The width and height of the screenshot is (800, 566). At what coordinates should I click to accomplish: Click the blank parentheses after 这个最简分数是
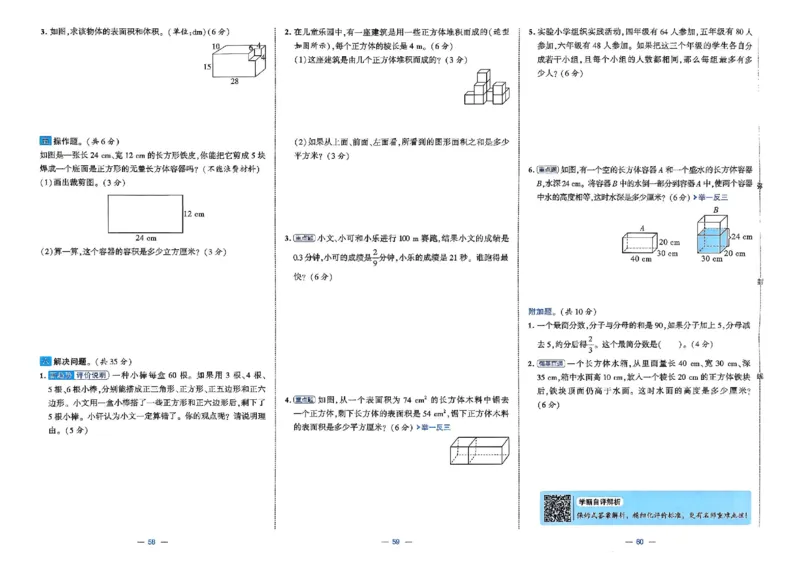(669, 344)
